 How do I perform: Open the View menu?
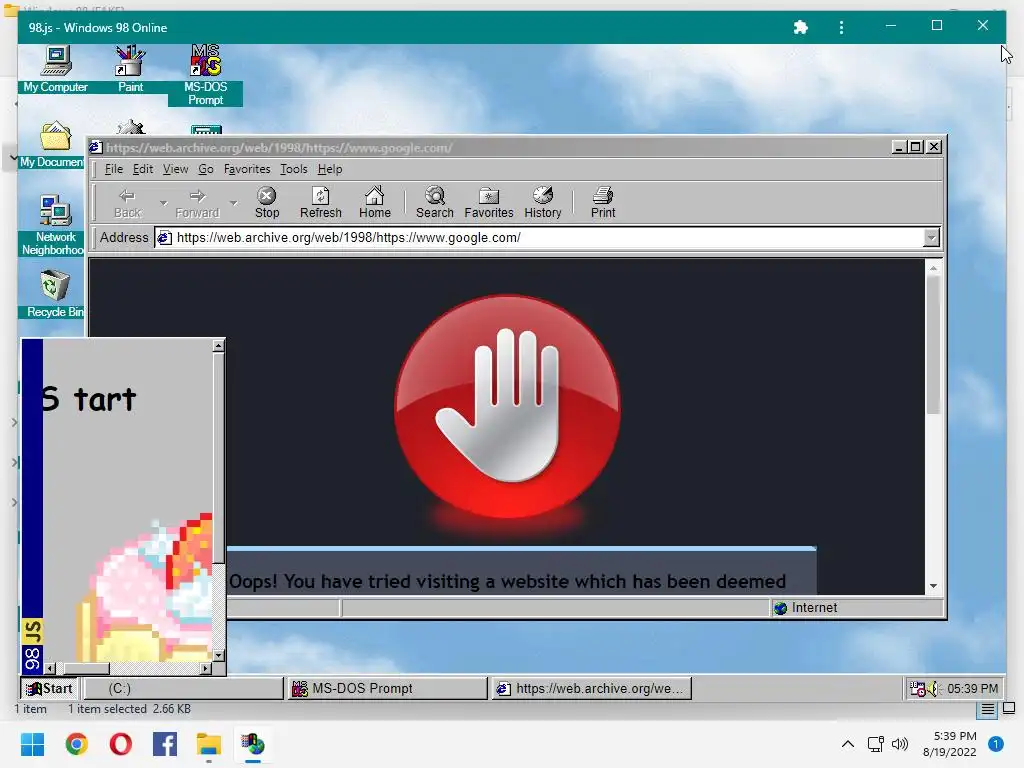[176, 169]
